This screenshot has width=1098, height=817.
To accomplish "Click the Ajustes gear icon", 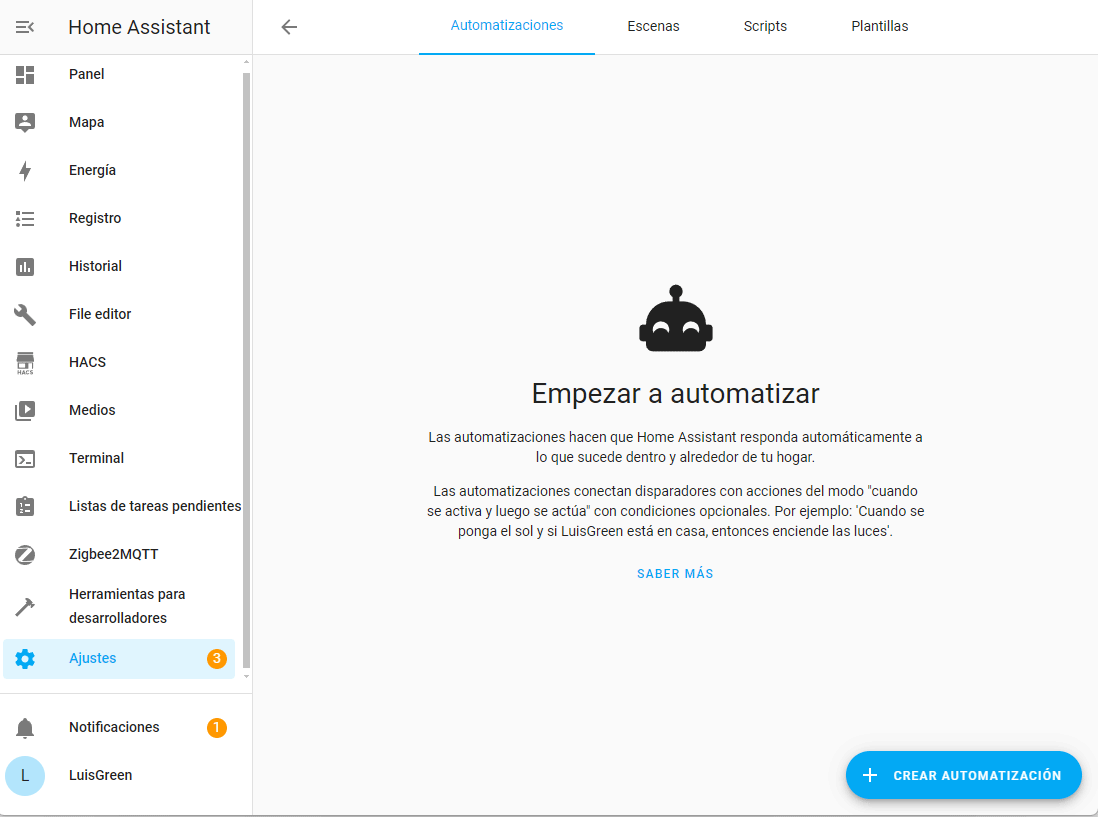I will tap(25, 659).
